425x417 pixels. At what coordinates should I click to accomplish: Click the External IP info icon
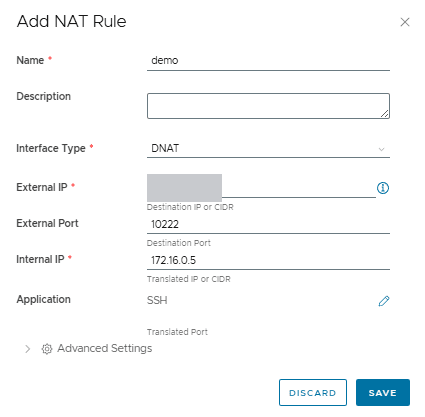tap(383, 188)
